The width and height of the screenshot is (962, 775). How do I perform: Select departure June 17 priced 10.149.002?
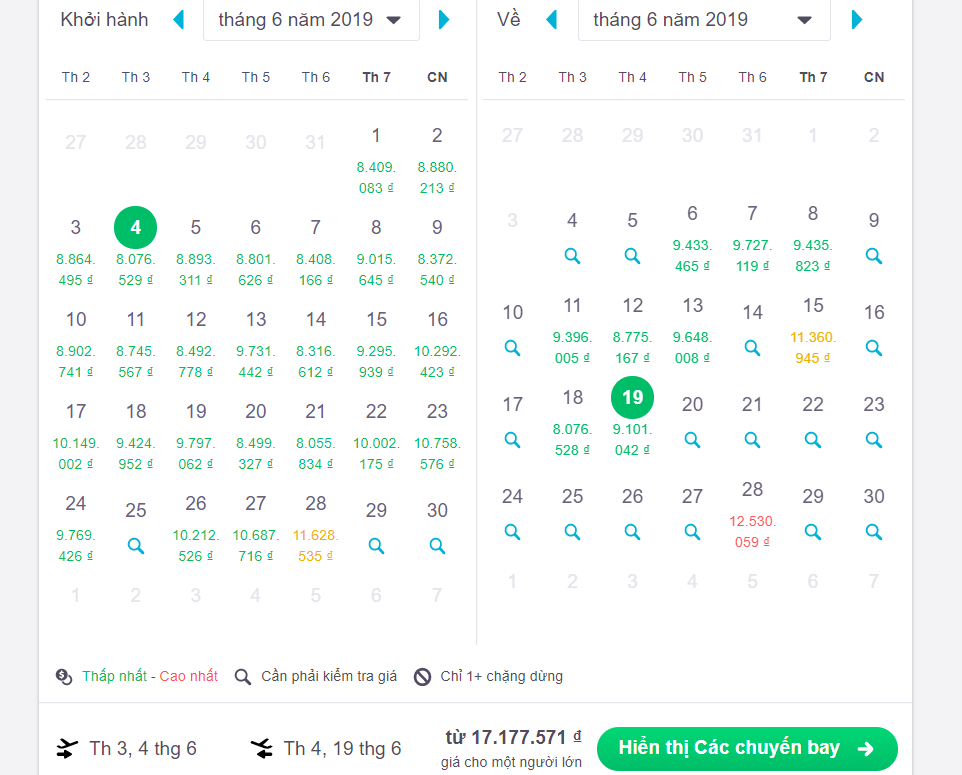(75, 436)
